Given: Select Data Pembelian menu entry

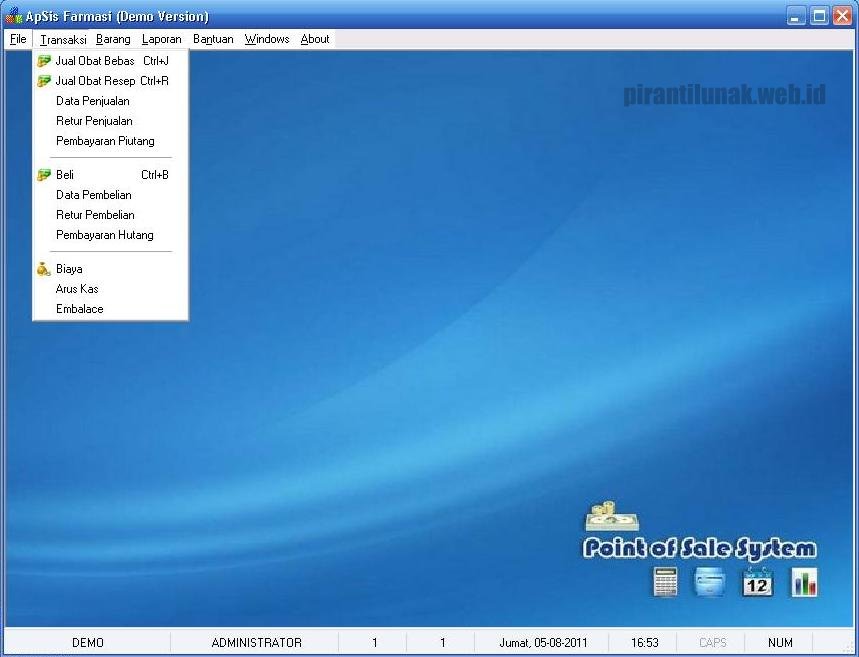Looking at the screenshot, I should pyautogui.click(x=111, y=195).
